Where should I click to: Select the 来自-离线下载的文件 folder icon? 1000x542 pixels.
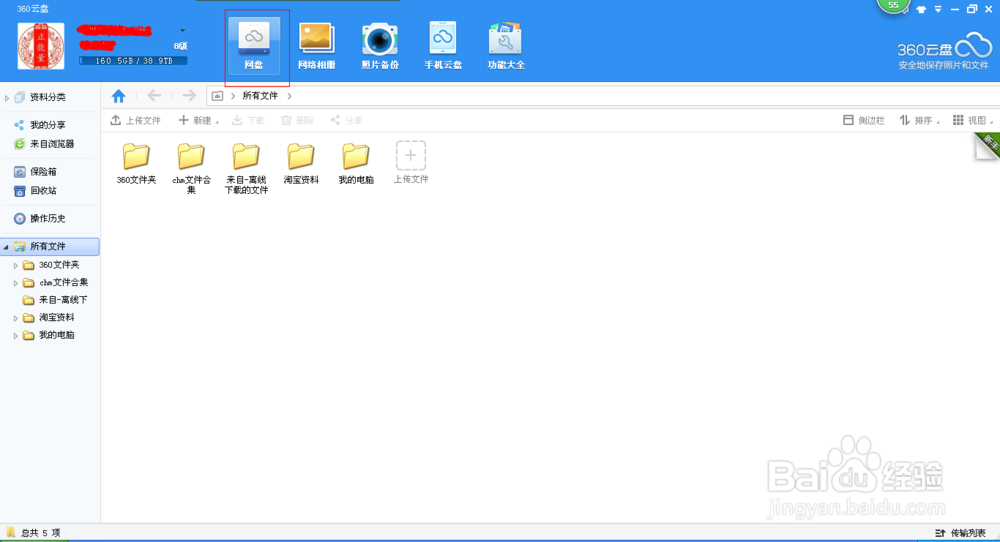246,156
